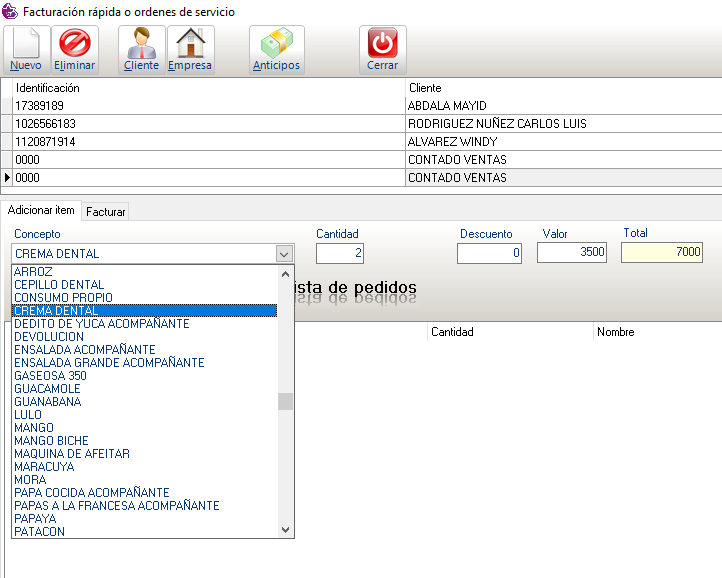Click the Nuevo document icon
The width and height of the screenshot is (722, 578).
26,44
